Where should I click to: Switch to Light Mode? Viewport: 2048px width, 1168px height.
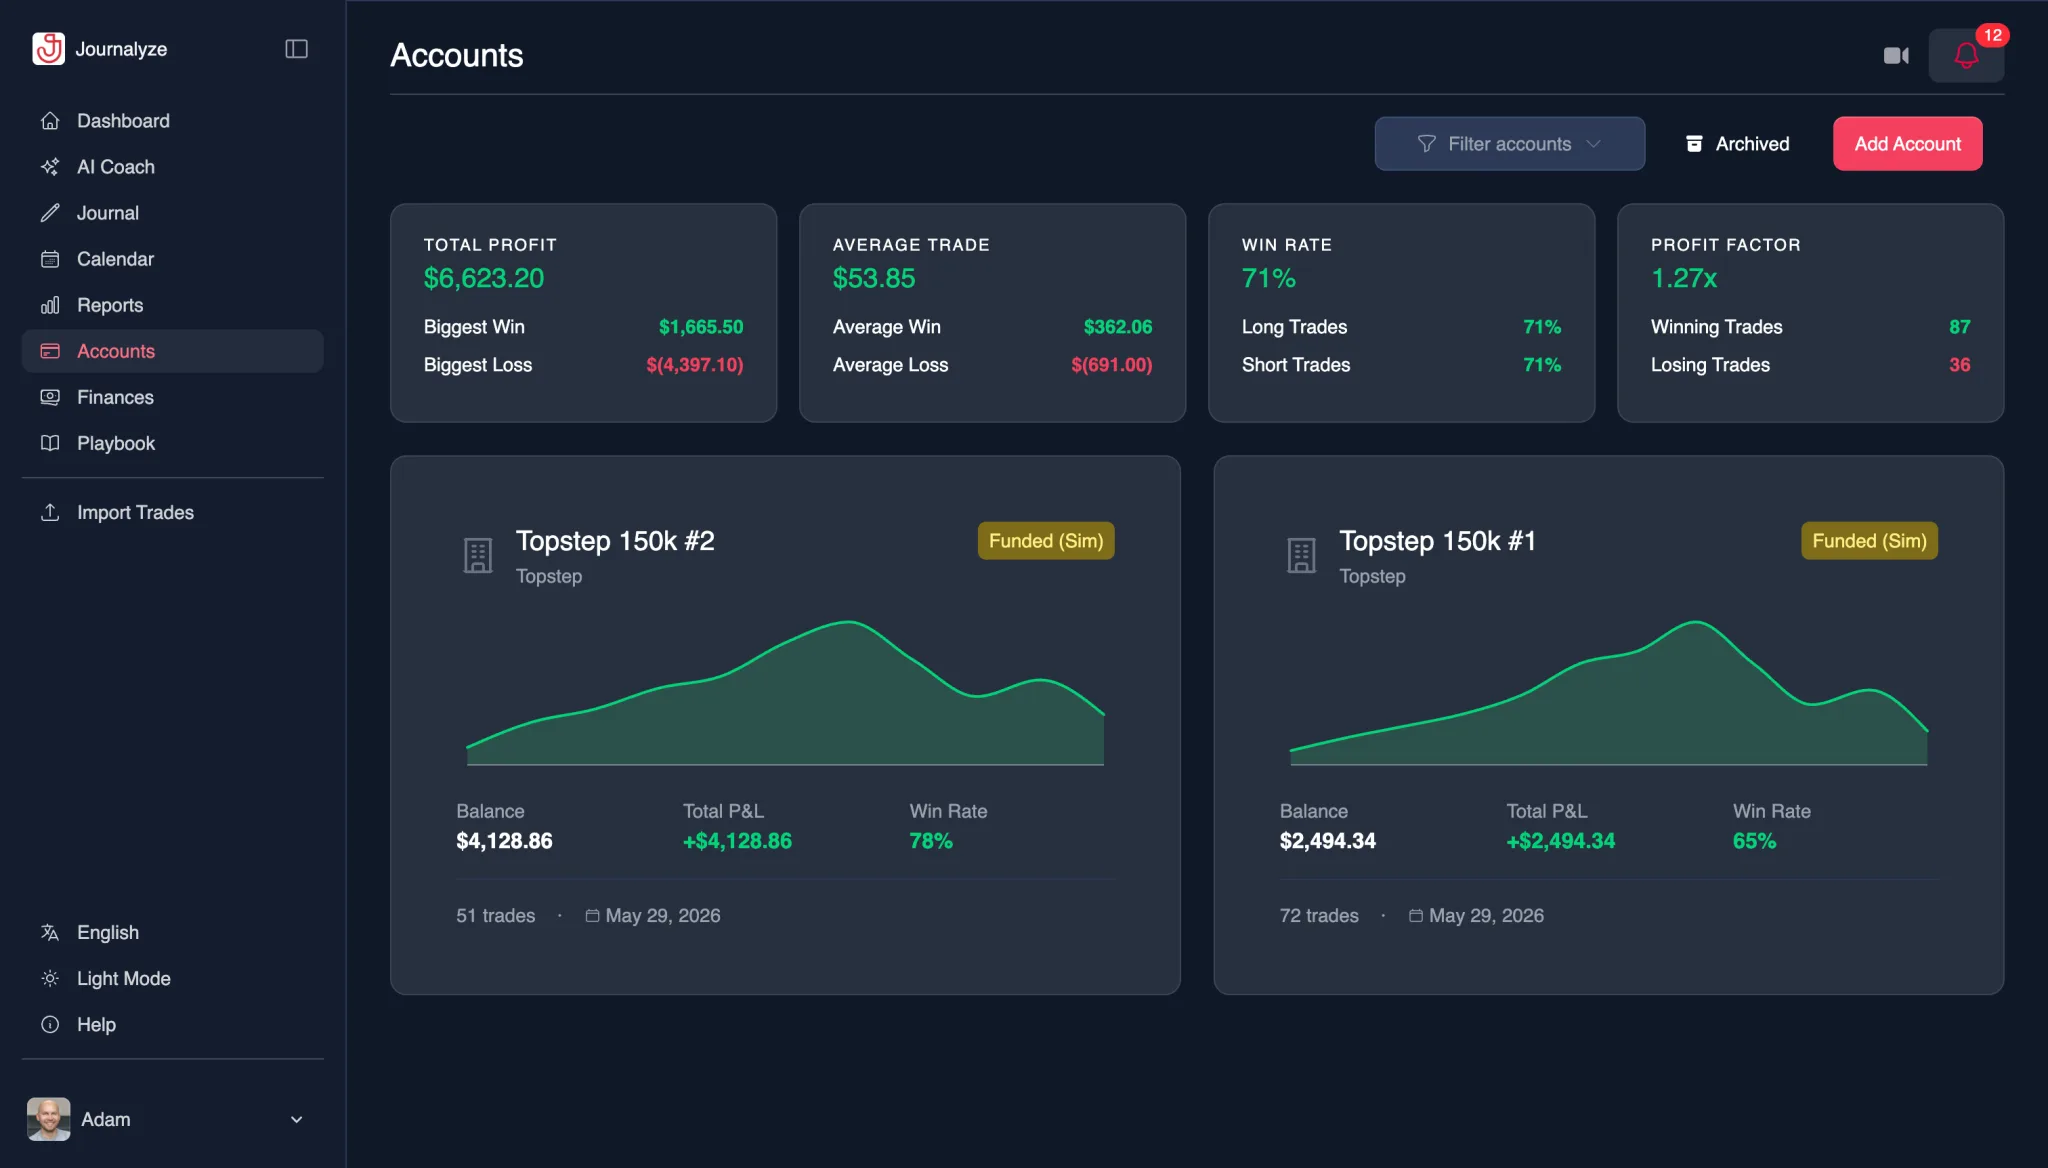click(172, 978)
